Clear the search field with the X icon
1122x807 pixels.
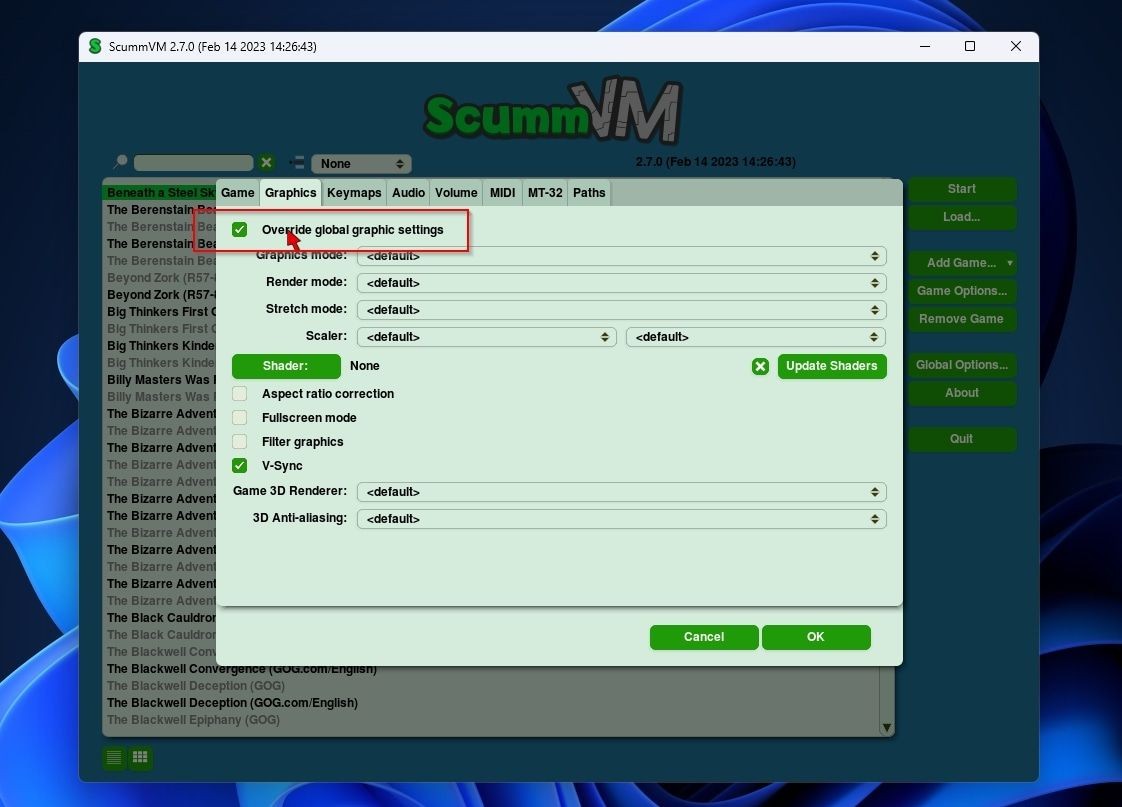[x=266, y=162]
